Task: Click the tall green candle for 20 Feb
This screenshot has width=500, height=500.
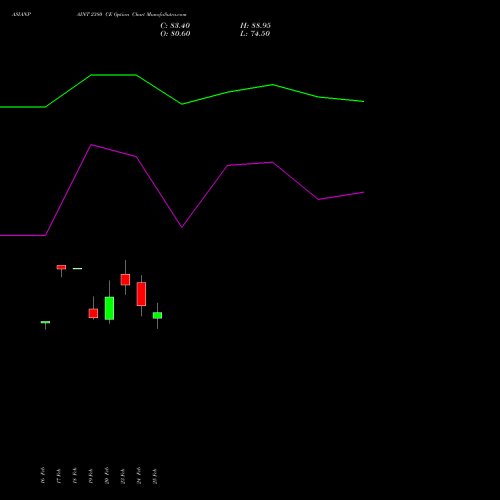Action: click(x=109, y=308)
